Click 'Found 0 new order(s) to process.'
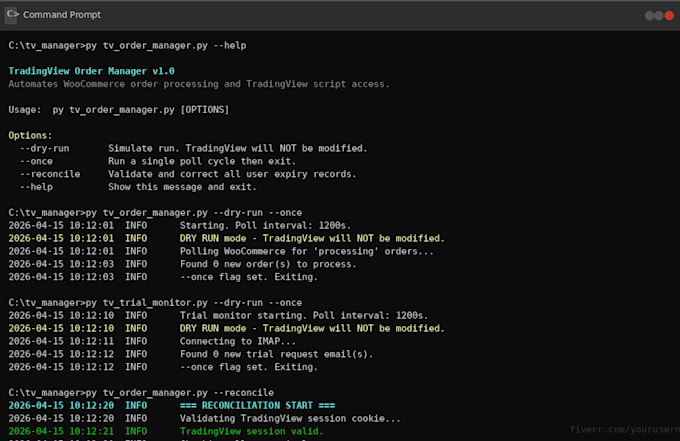 pos(268,264)
